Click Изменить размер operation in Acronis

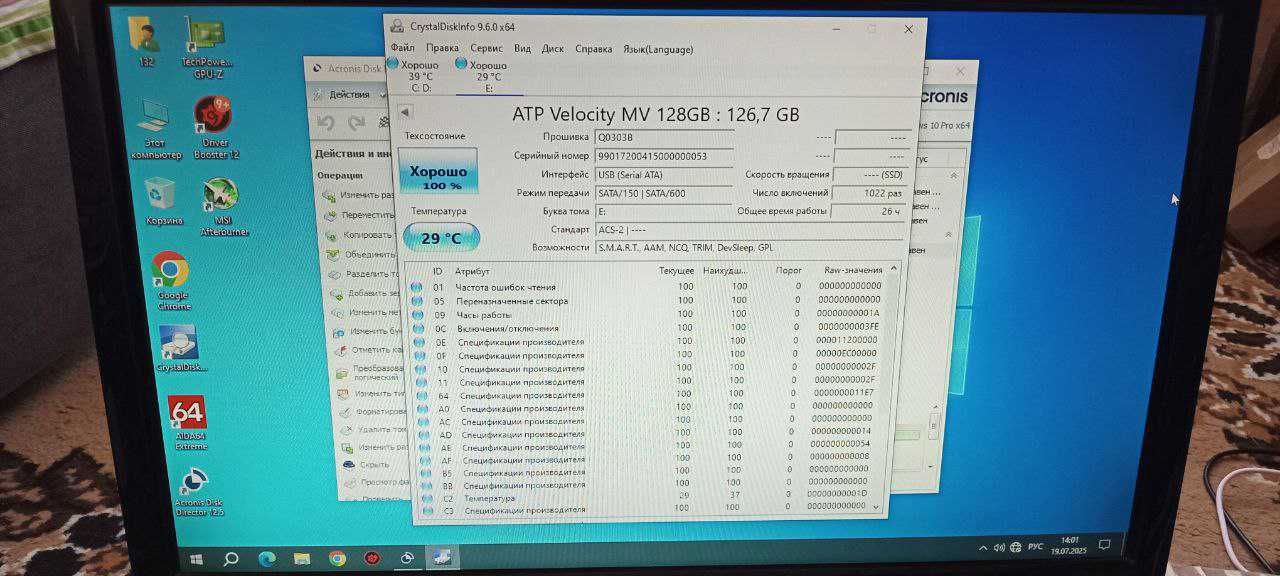point(358,195)
